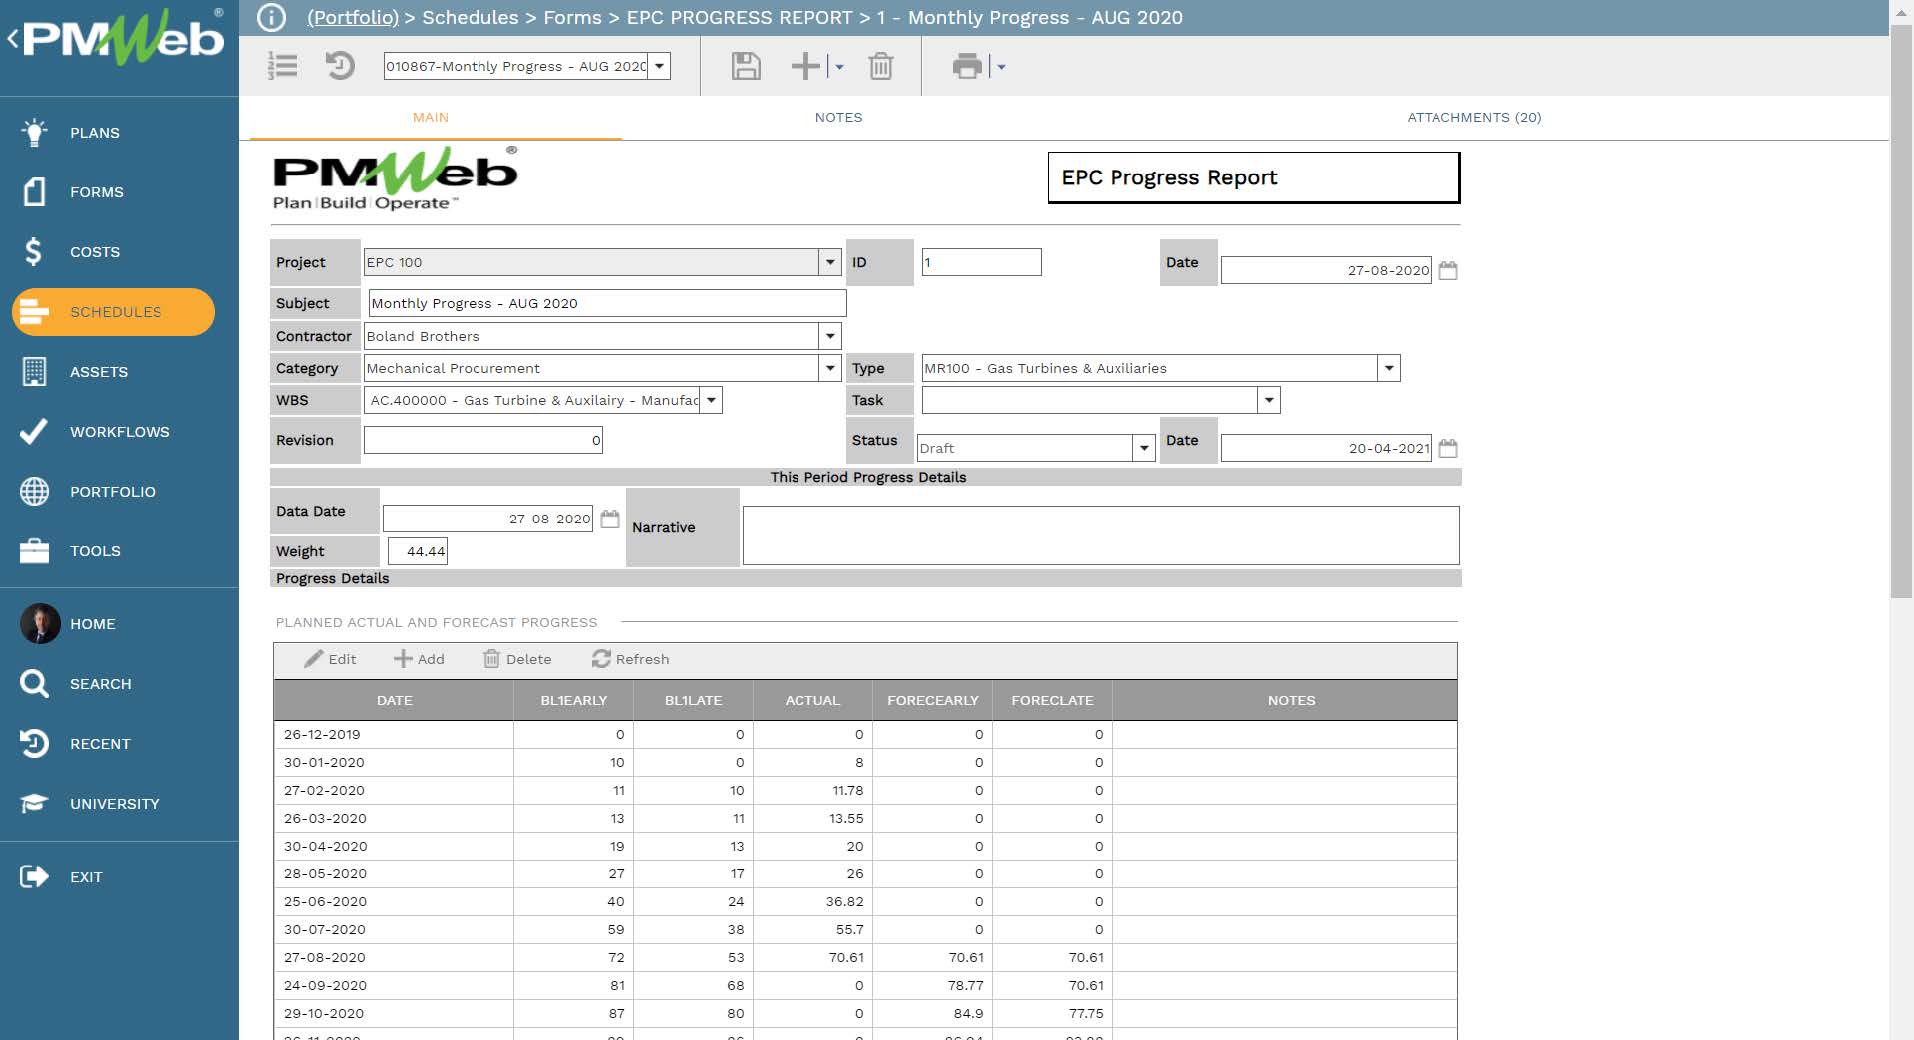The height and width of the screenshot is (1040, 1914).
Task: Open the Recent history icon in sidebar
Action: coord(34,743)
